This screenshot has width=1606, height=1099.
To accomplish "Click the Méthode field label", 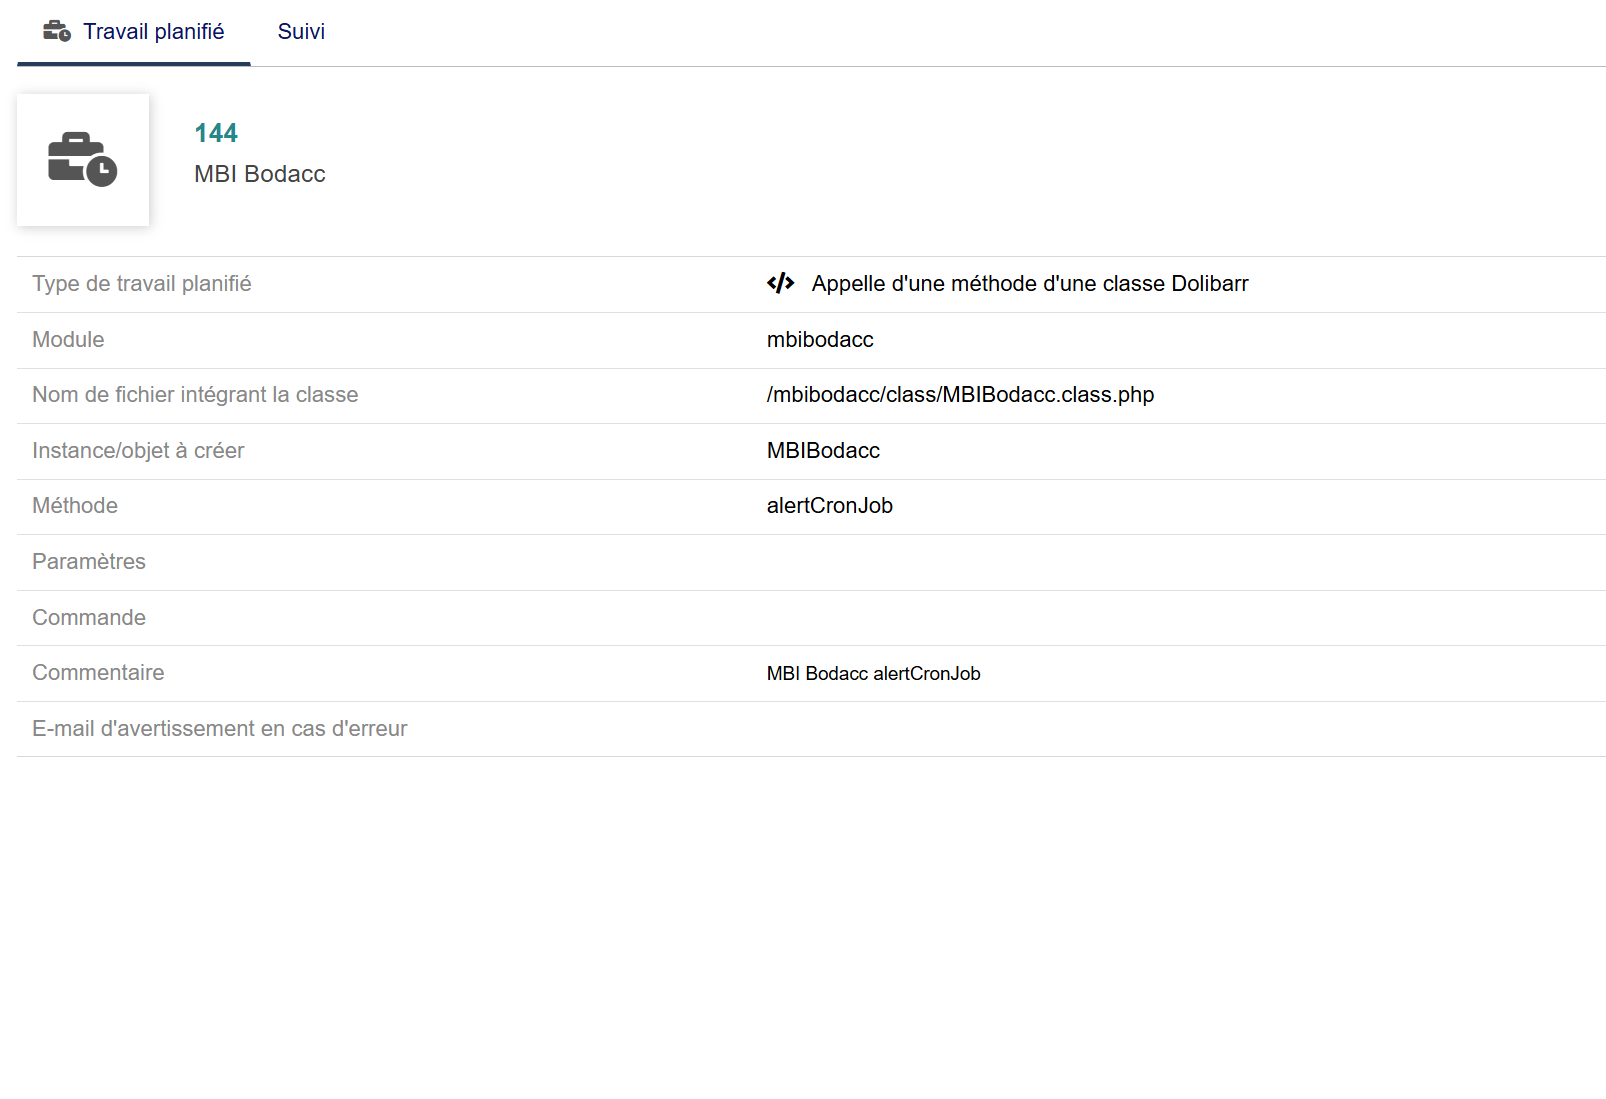I will point(75,506).
